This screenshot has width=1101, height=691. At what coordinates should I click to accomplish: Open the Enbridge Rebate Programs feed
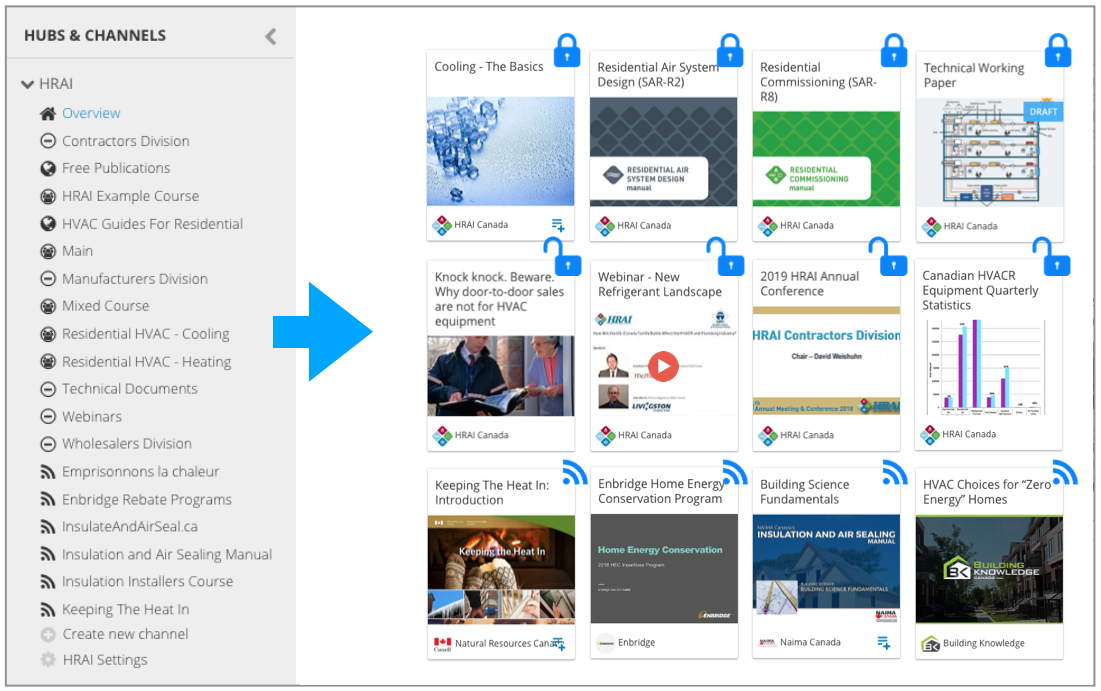pos(147,499)
